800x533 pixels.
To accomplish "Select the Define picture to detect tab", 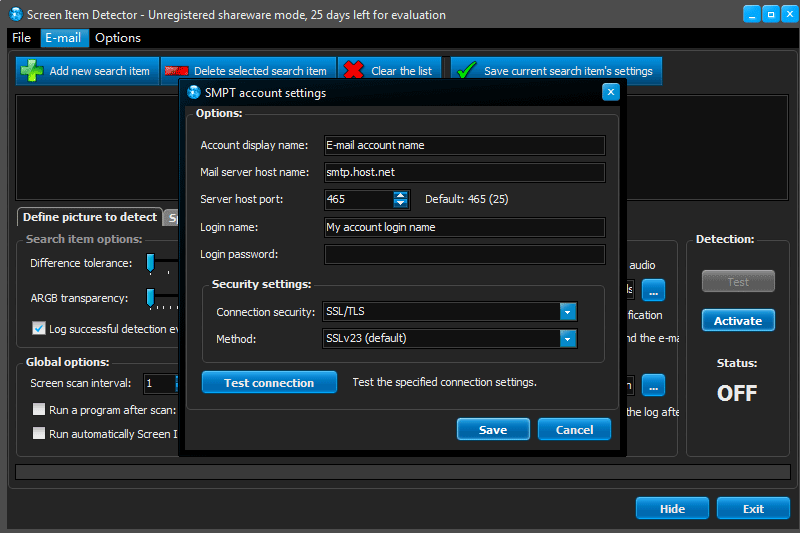I will point(90,217).
